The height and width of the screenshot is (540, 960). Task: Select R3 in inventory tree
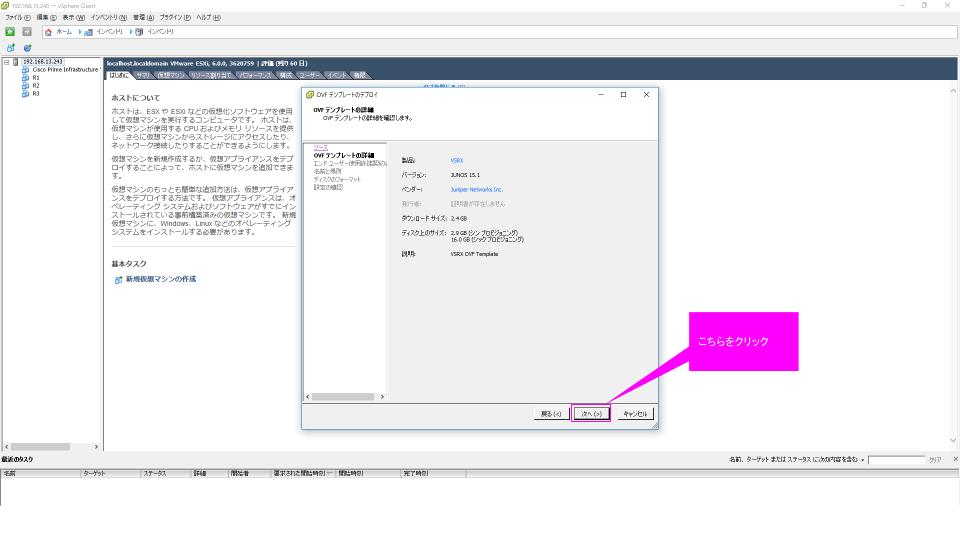(36, 94)
